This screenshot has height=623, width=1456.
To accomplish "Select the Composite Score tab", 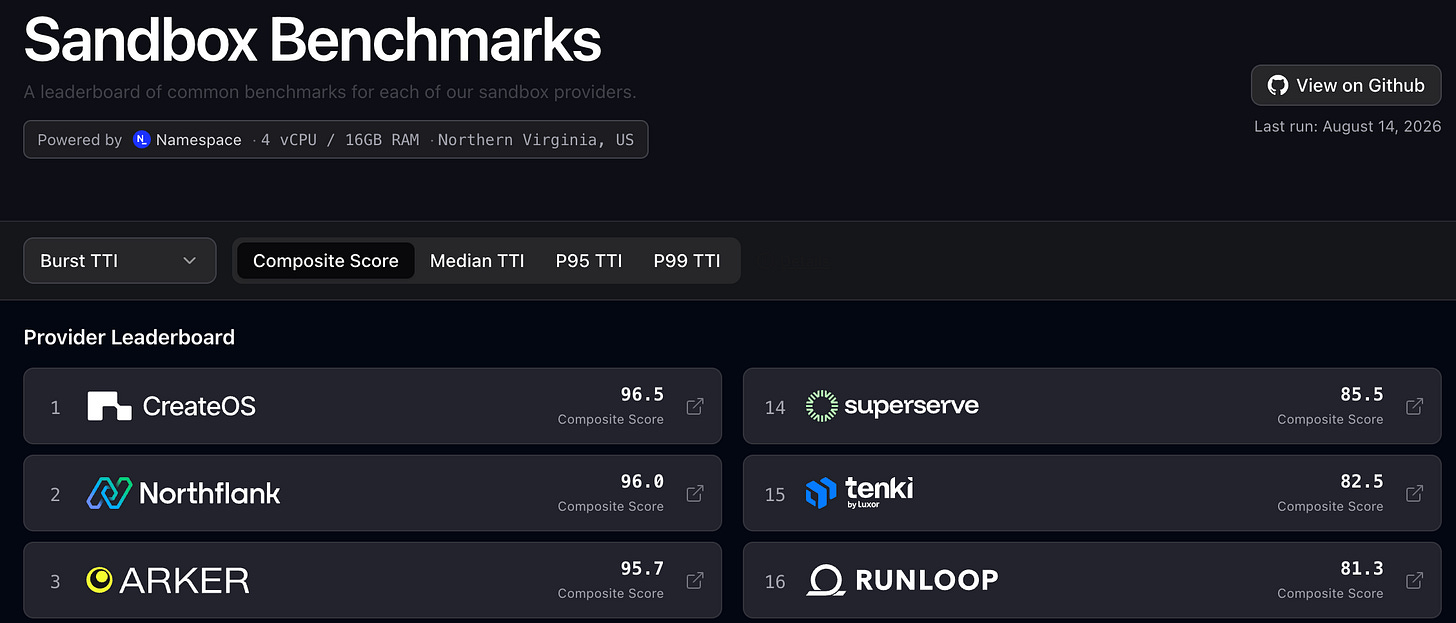I will point(326,261).
